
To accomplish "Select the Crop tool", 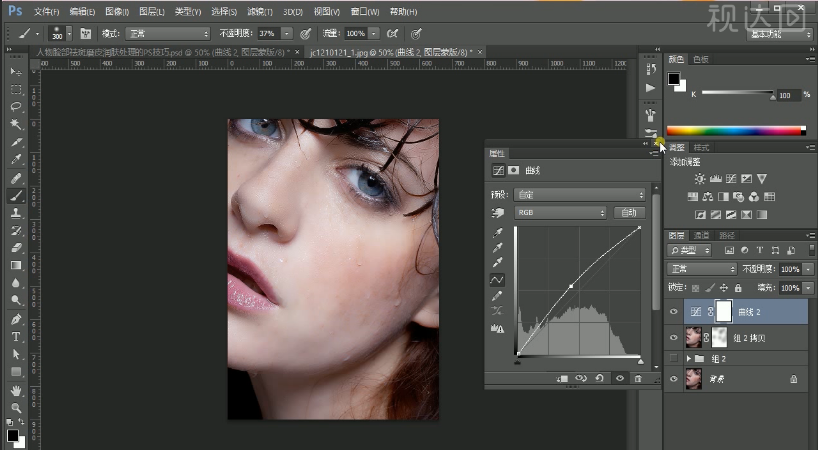I will [16, 142].
